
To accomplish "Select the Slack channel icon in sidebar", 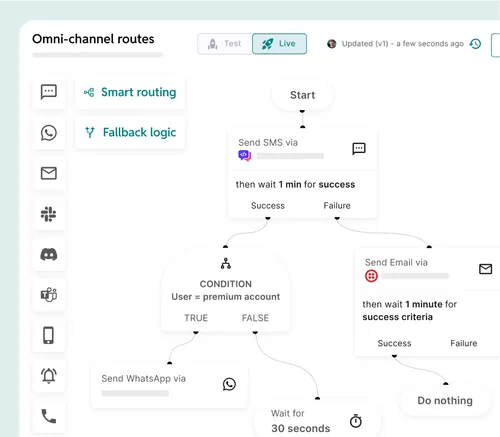I will click(49, 214).
